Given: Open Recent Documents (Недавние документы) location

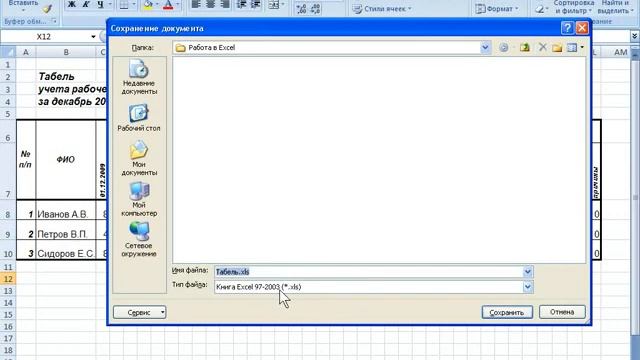Looking at the screenshot, I should click(x=139, y=78).
